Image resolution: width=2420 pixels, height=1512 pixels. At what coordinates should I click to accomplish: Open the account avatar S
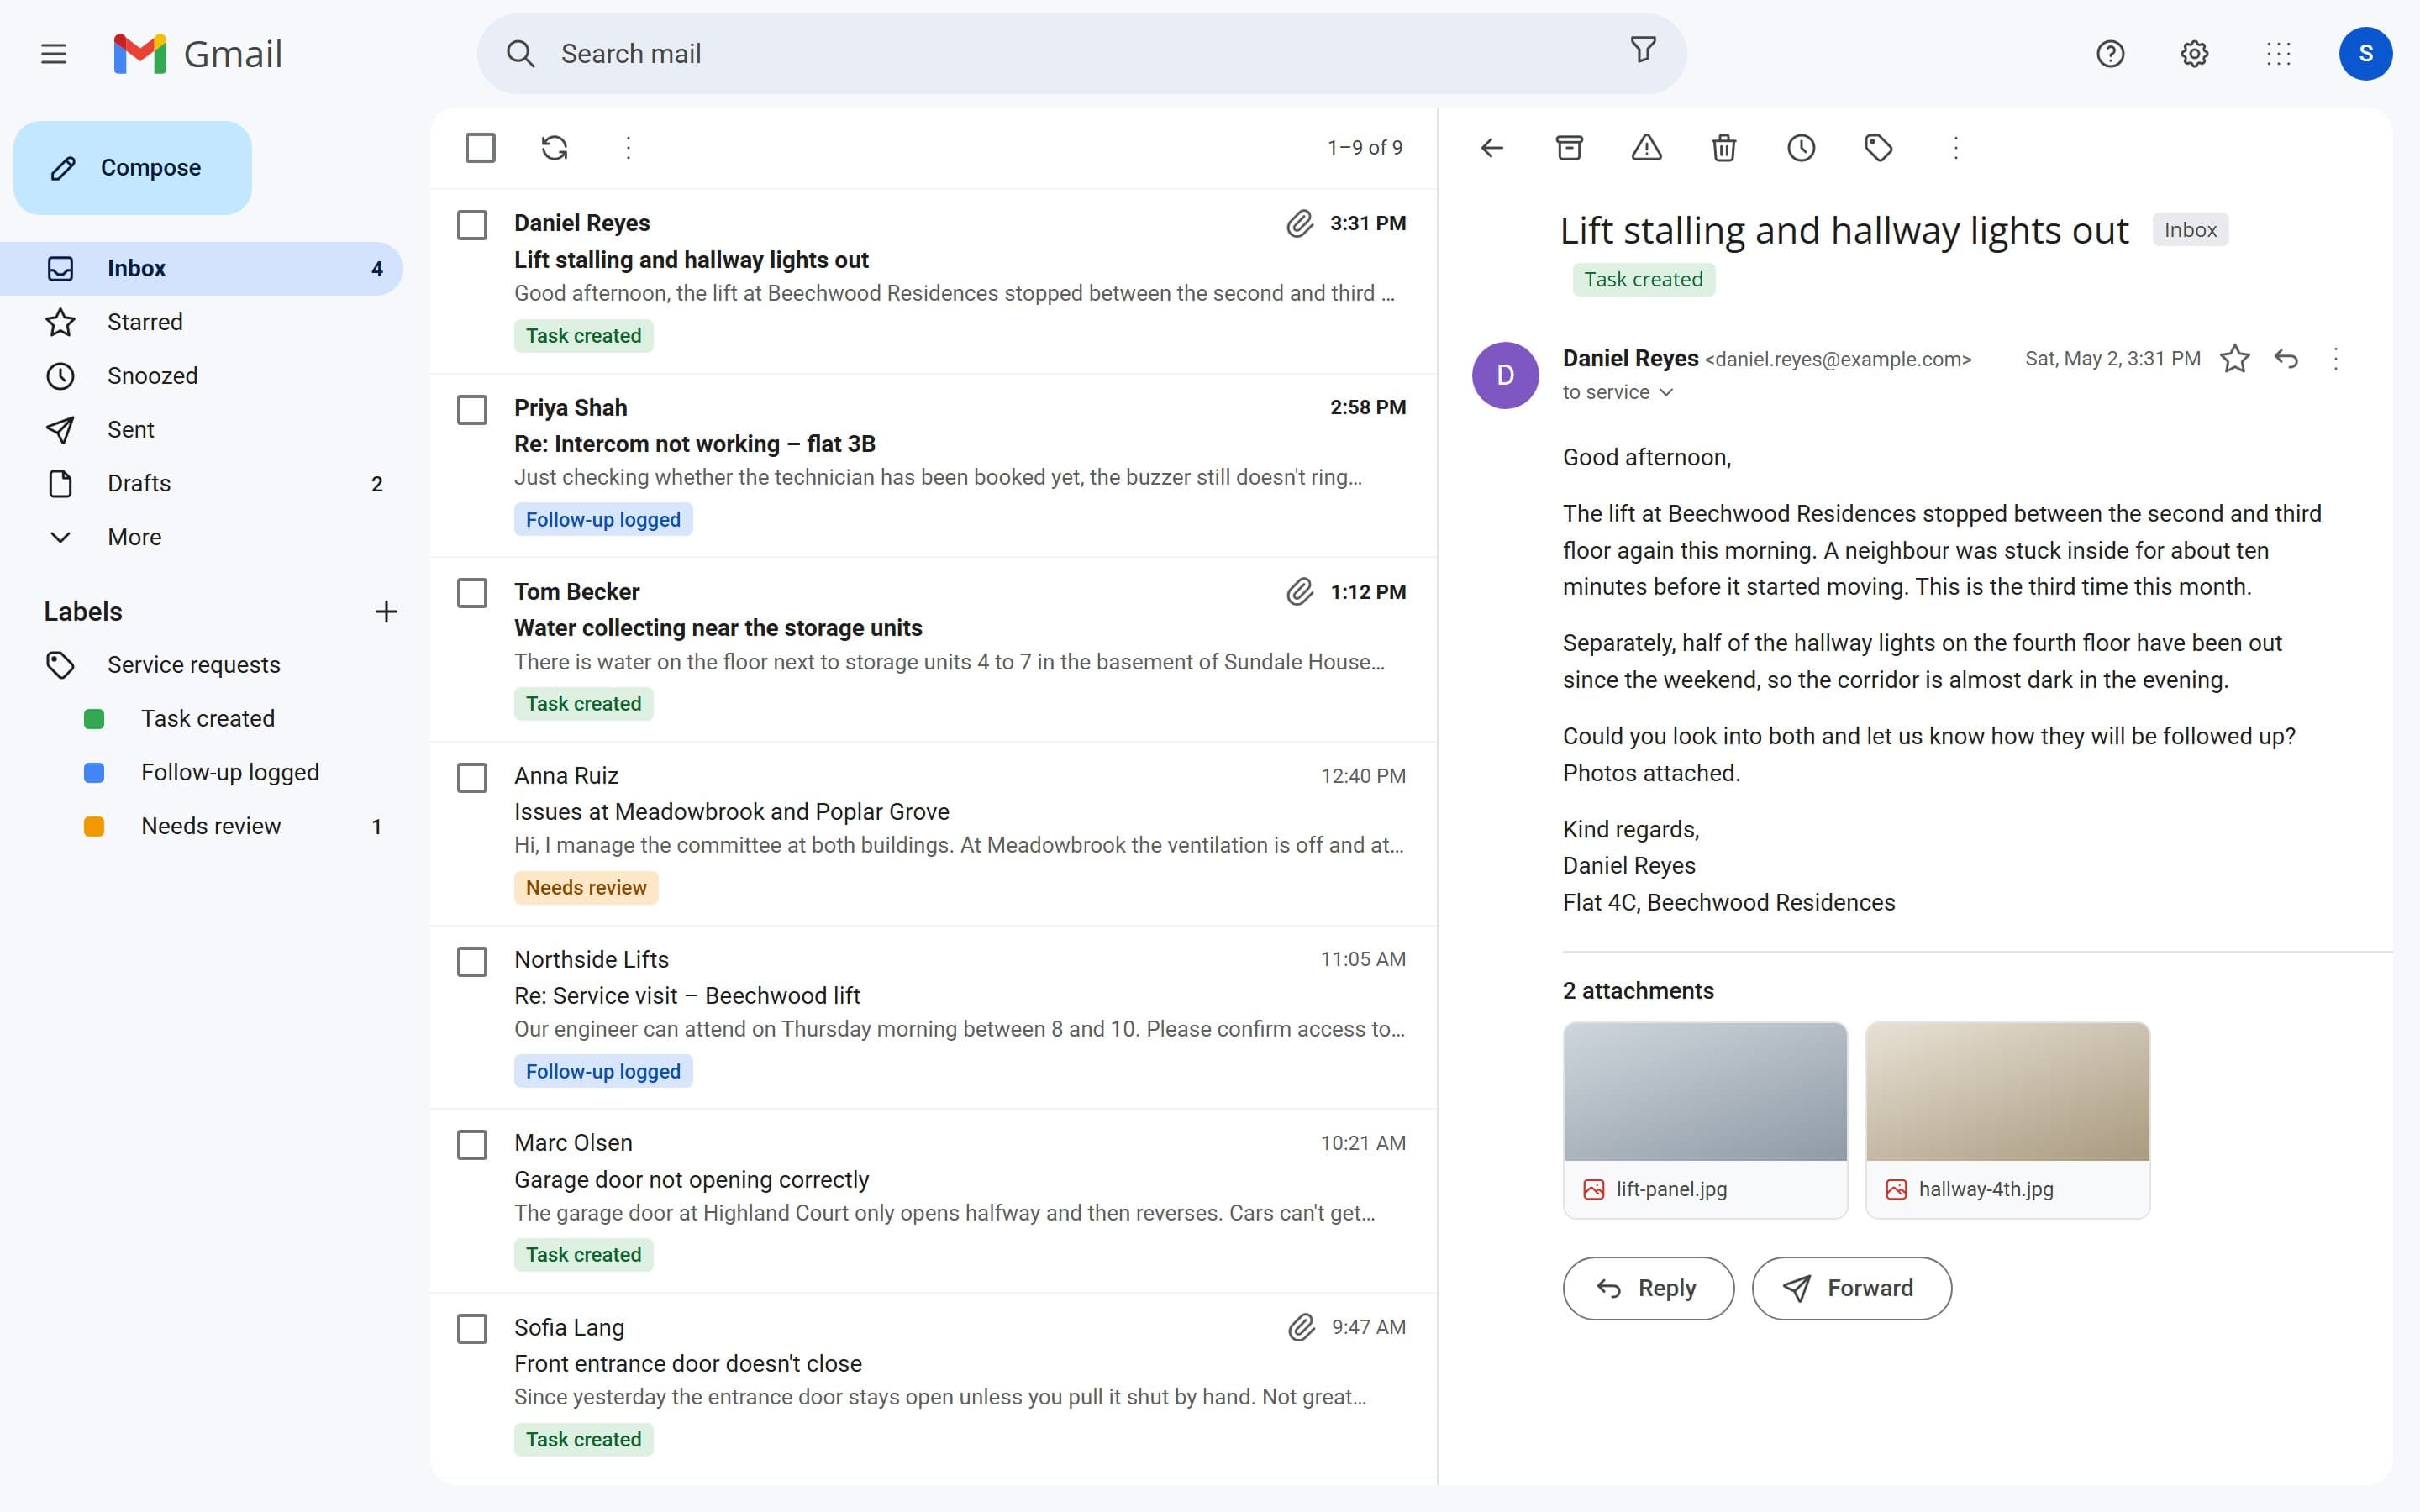(x=2365, y=54)
